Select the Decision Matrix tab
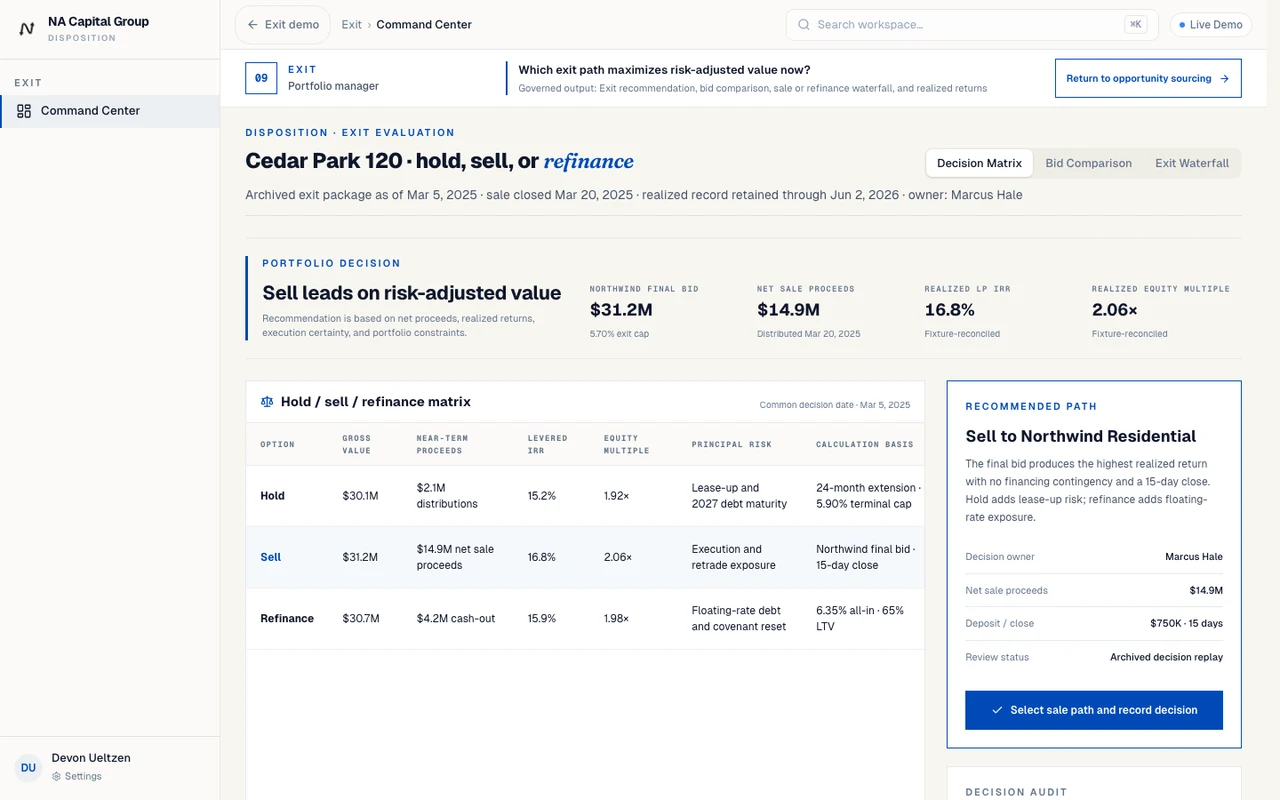Screen dimensions: 1280x800 (979, 163)
